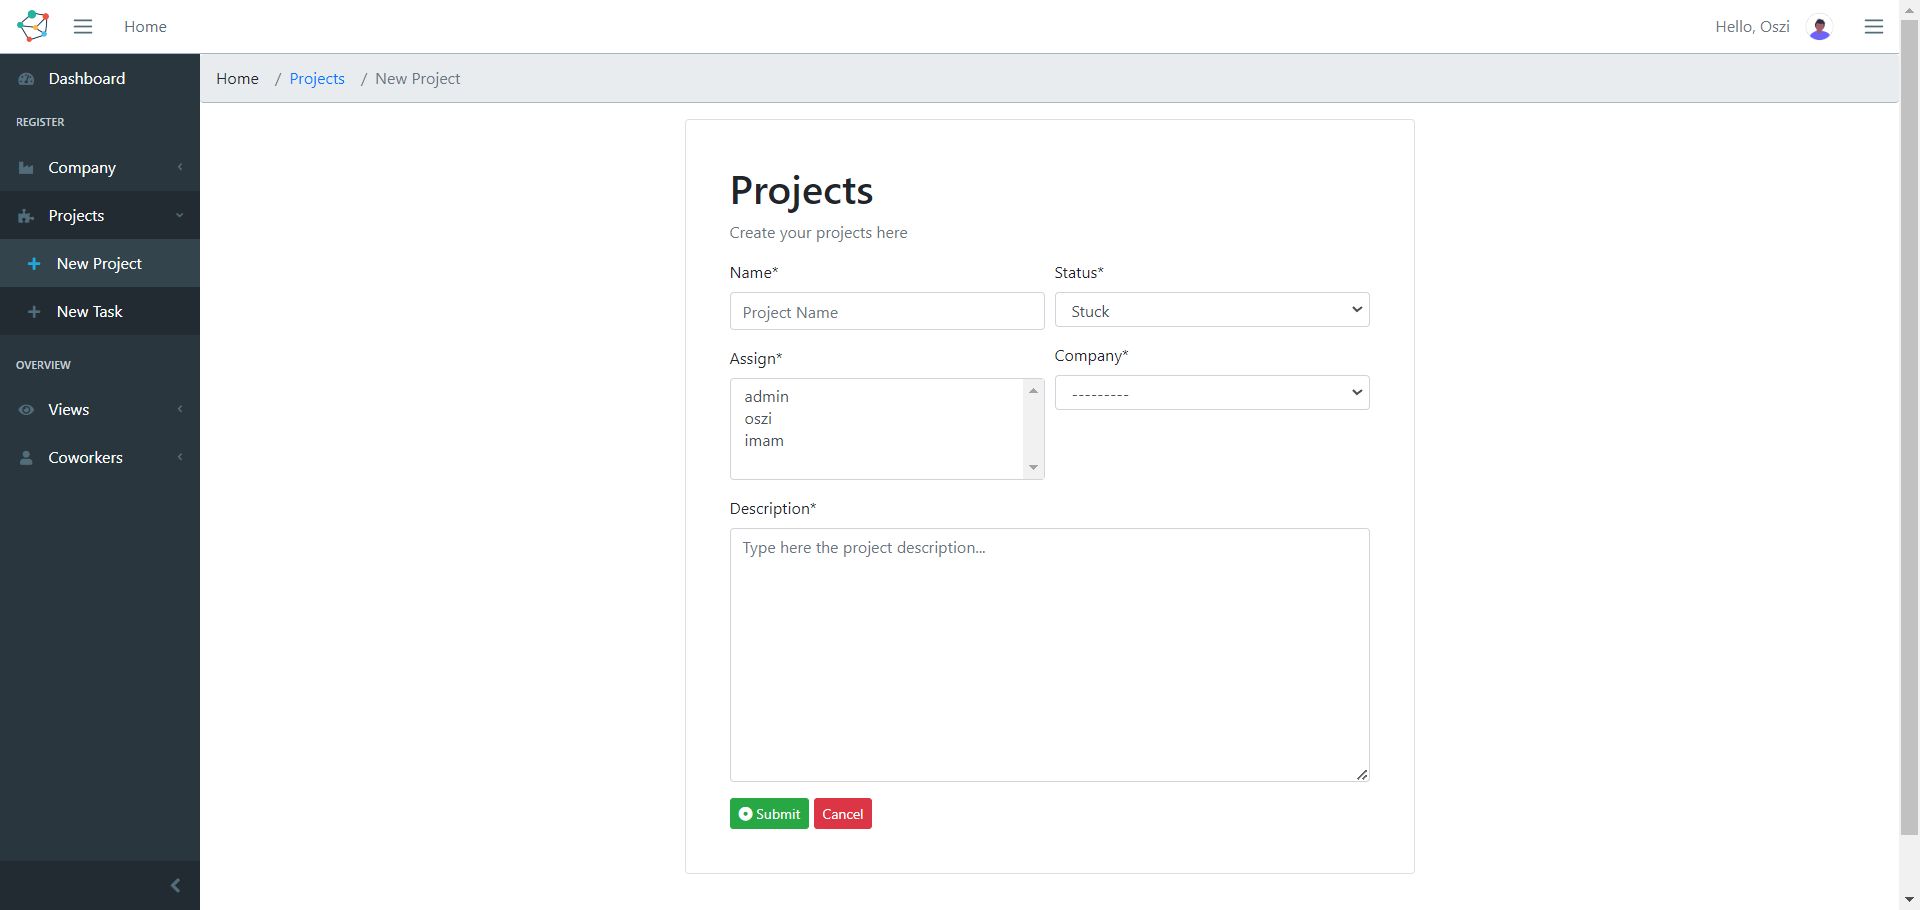This screenshot has width=1920, height=910.
Task: Click the Coworkers person icon
Action: (x=26, y=458)
